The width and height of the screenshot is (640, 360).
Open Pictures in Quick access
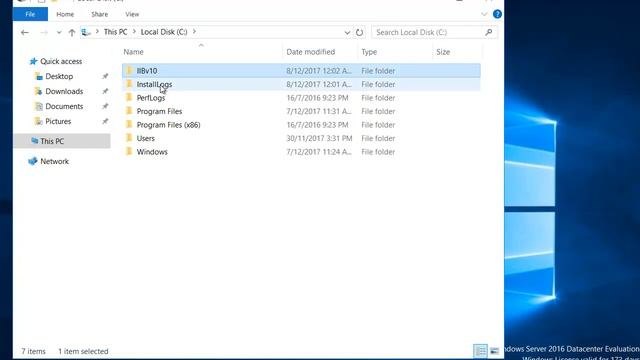click(x=58, y=121)
